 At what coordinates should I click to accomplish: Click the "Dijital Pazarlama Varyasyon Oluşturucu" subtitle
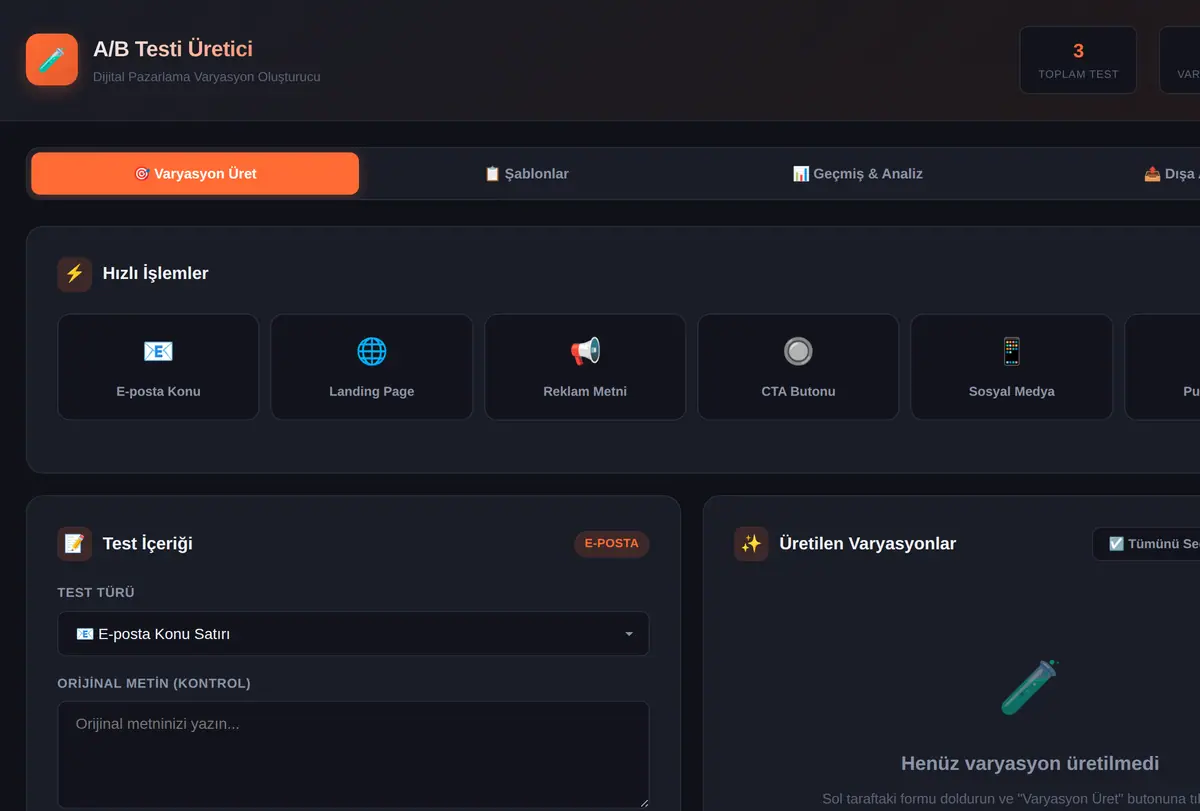tap(207, 77)
